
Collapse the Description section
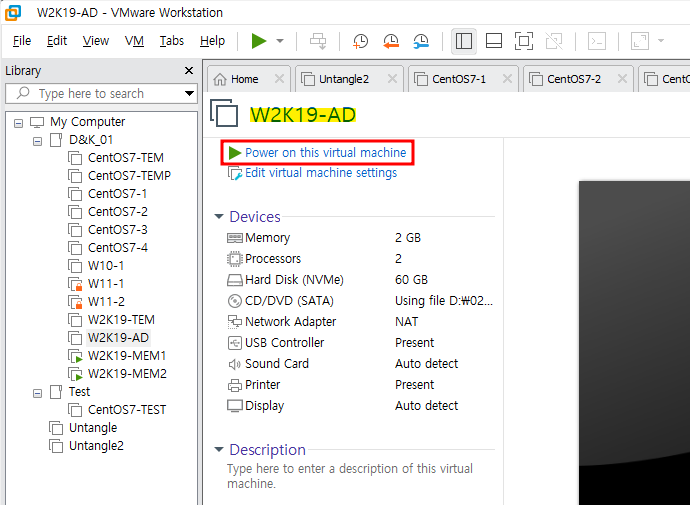point(219,450)
